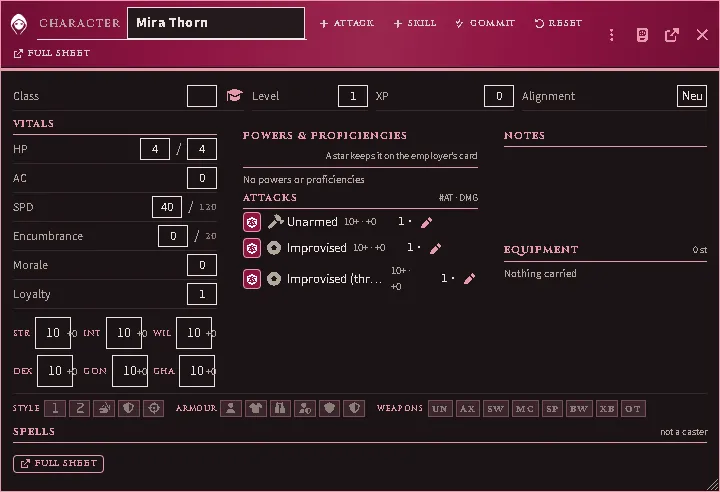The height and width of the screenshot is (492, 720).
Task: Click the Commit button
Action: [485, 23]
